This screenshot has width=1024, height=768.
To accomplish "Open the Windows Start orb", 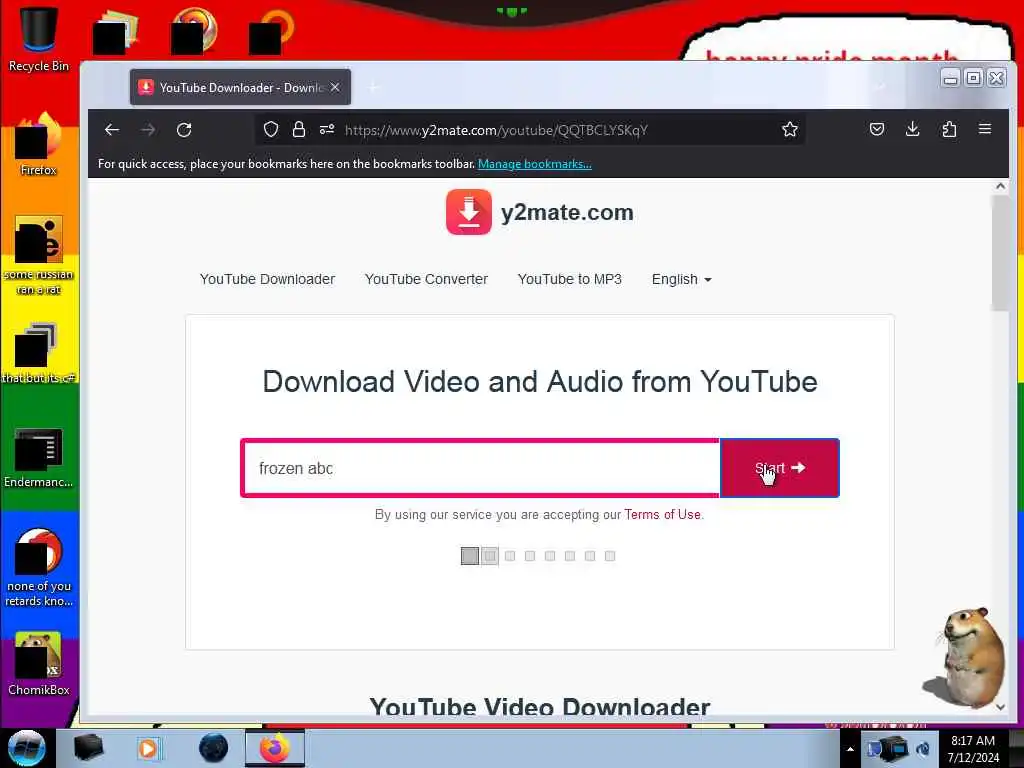I will 26,748.
